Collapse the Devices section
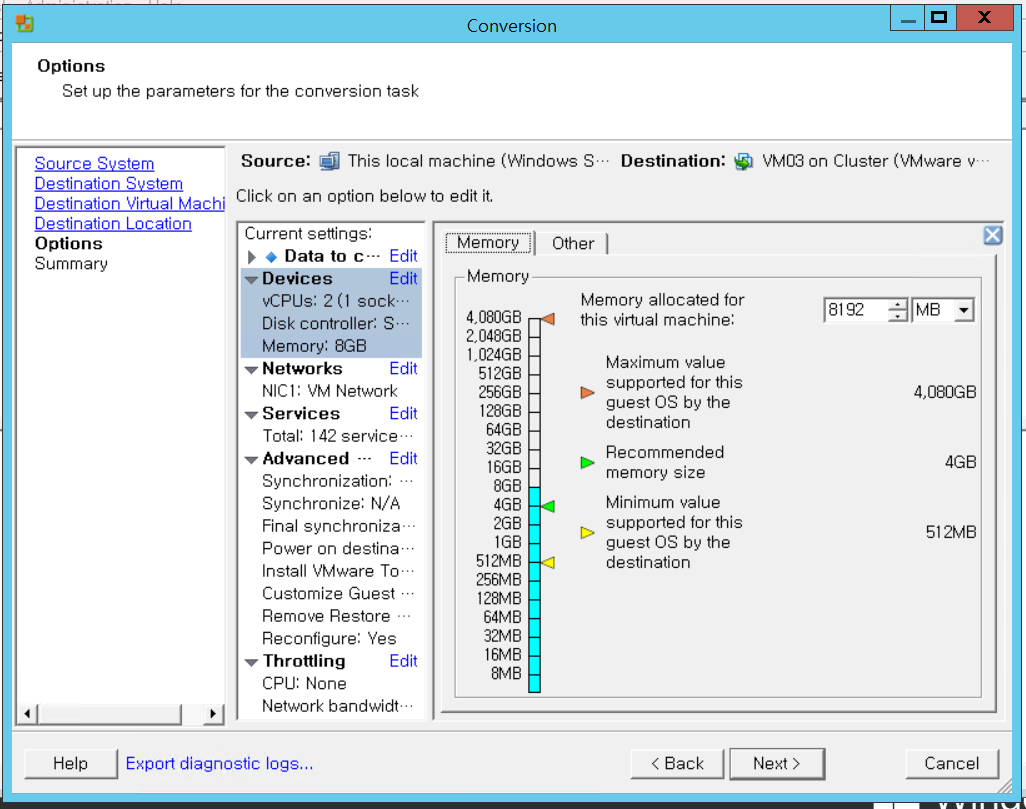Image resolution: width=1026 pixels, height=809 pixels. (251, 279)
